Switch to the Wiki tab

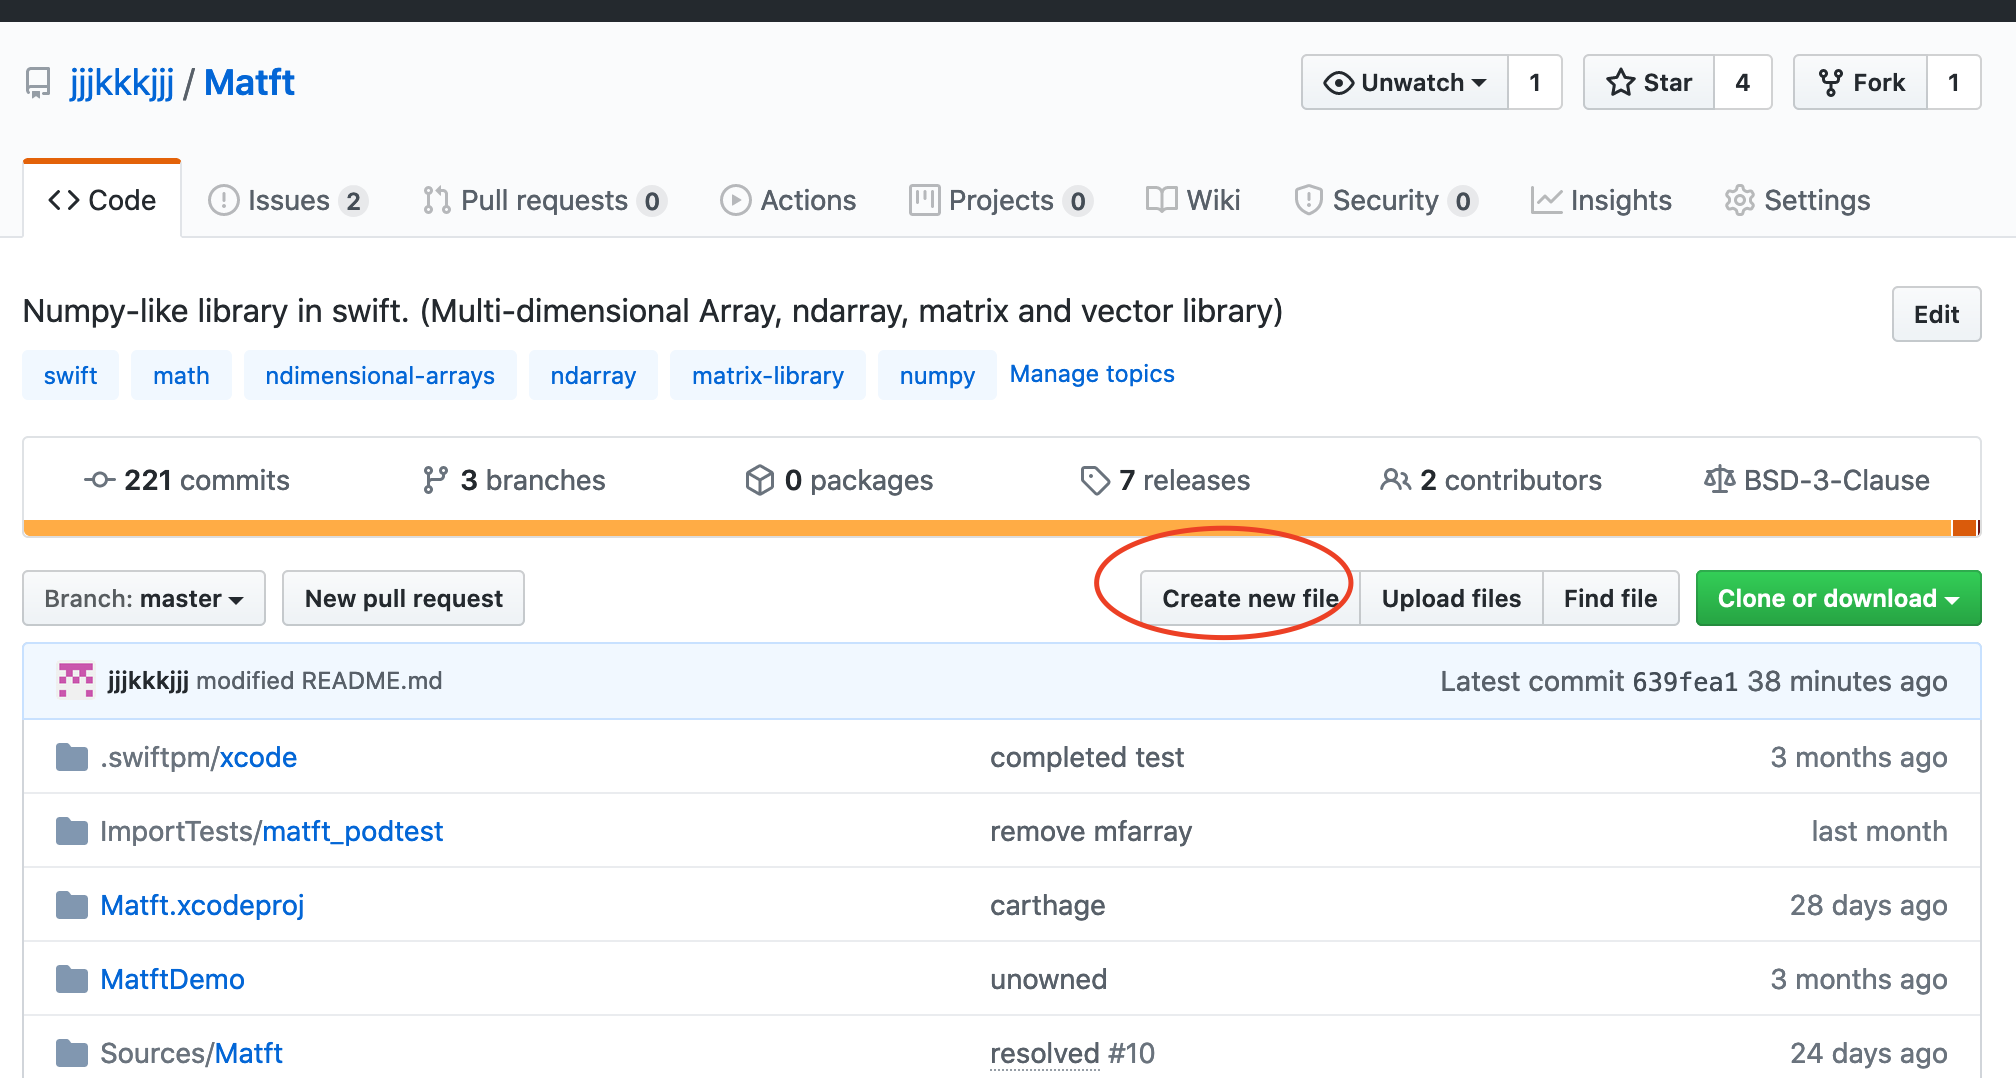pos(1193,200)
